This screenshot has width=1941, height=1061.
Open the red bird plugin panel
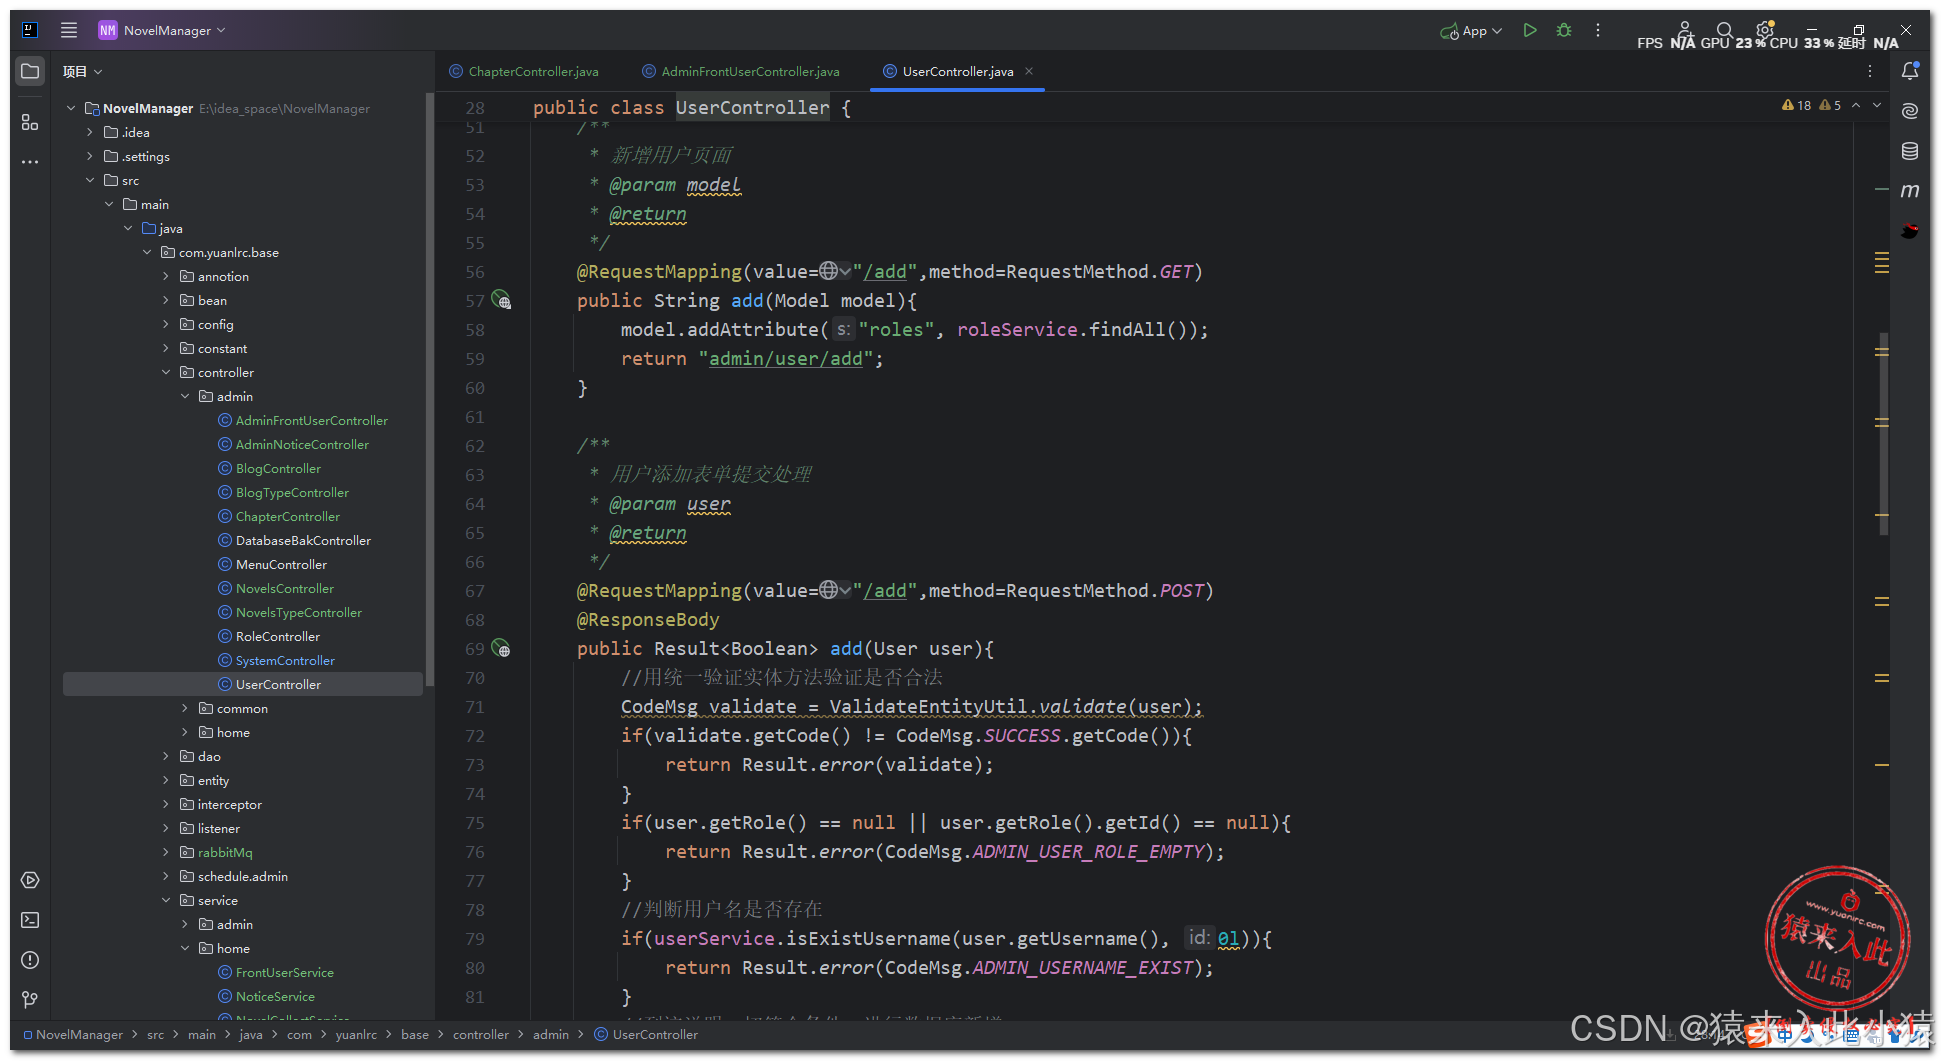[x=1910, y=231]
